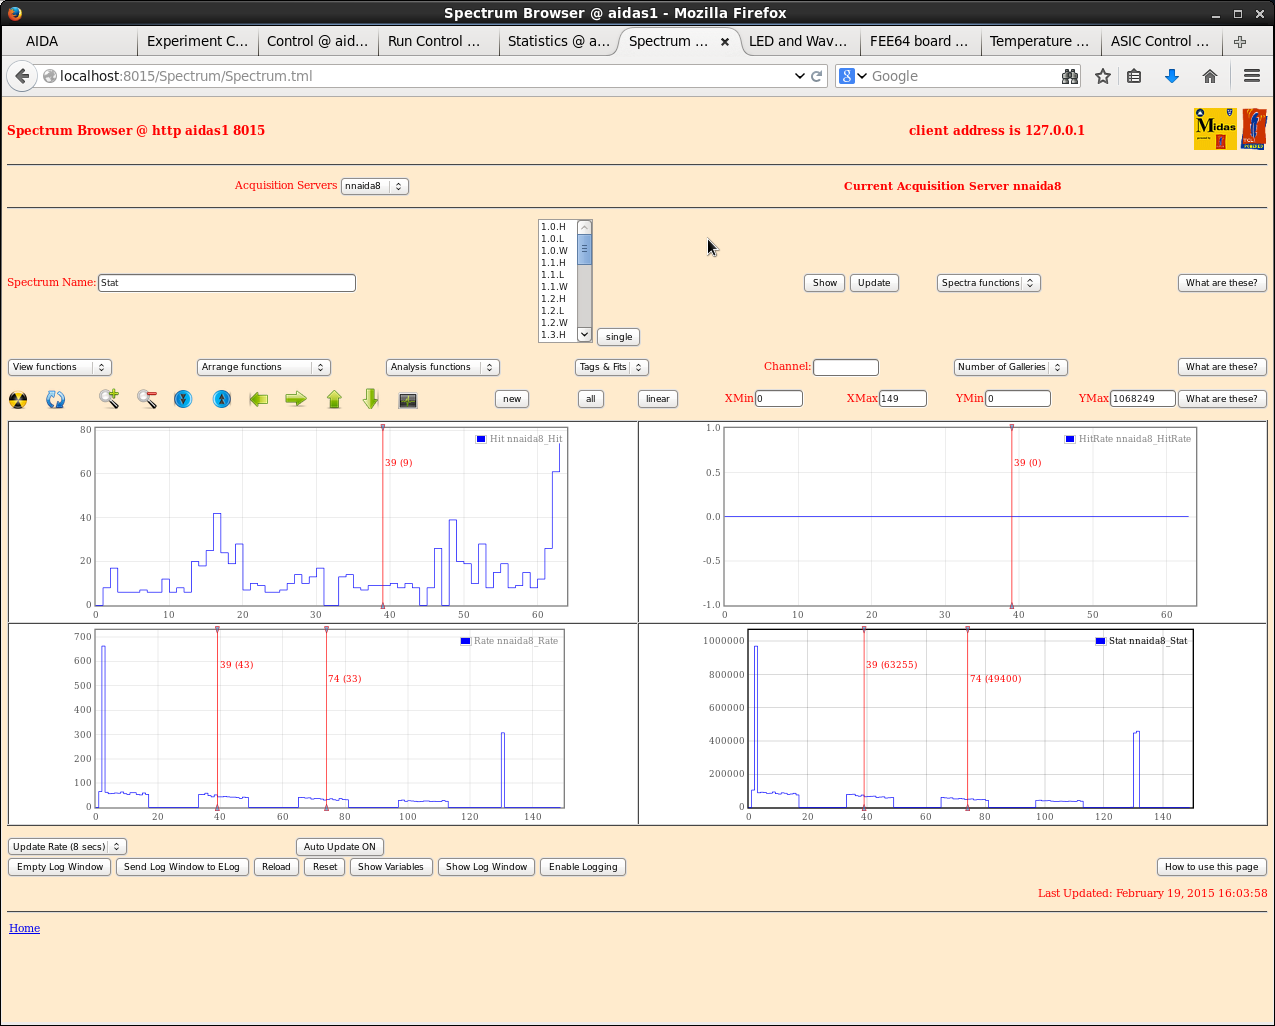Viewport: 1275px width, 1026px height.
Task: Click in the Spectrum Name input field
Action: click(x=227, y=283)
